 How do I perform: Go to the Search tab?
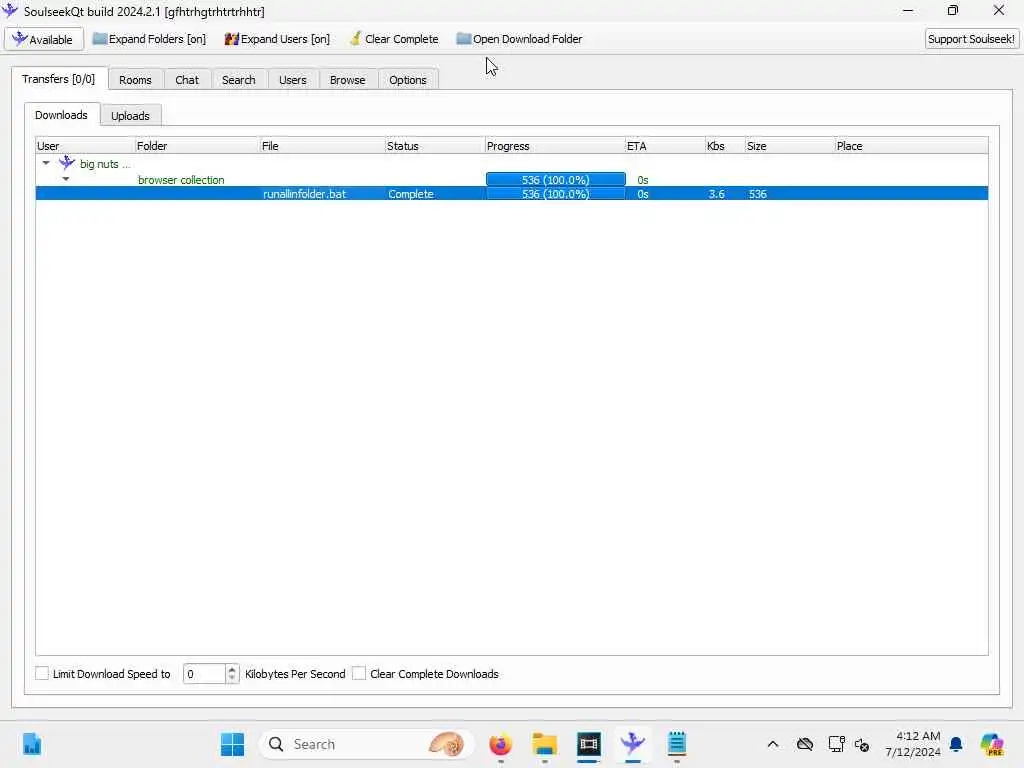click(238, 80)
